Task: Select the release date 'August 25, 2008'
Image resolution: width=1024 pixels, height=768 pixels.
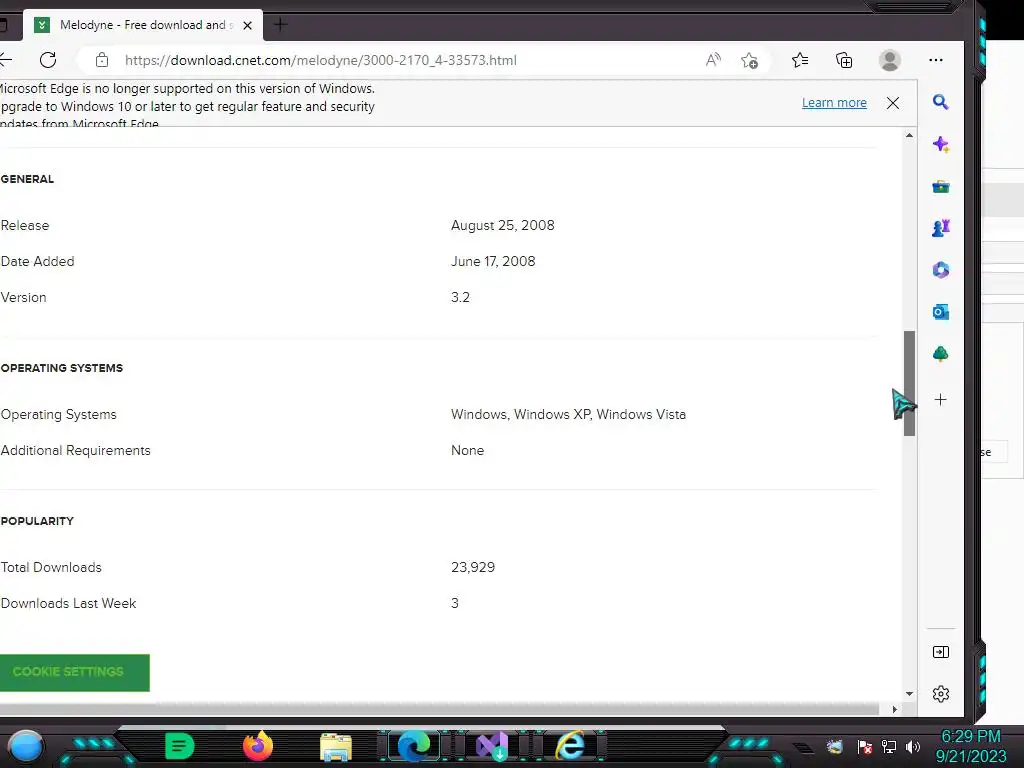Action: 502,225
